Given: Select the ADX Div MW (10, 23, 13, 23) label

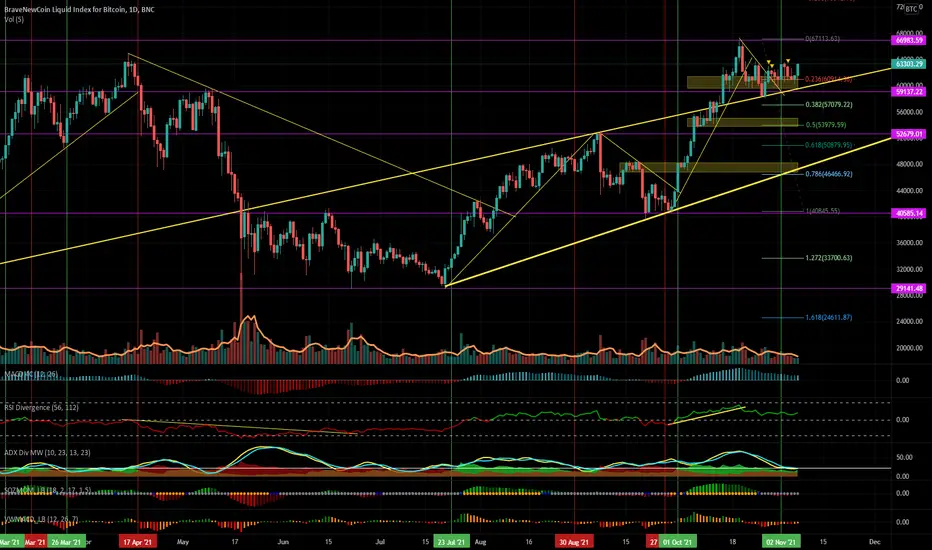Looking at the screenshot, I should pyautogui.click(x=48, y=452).
